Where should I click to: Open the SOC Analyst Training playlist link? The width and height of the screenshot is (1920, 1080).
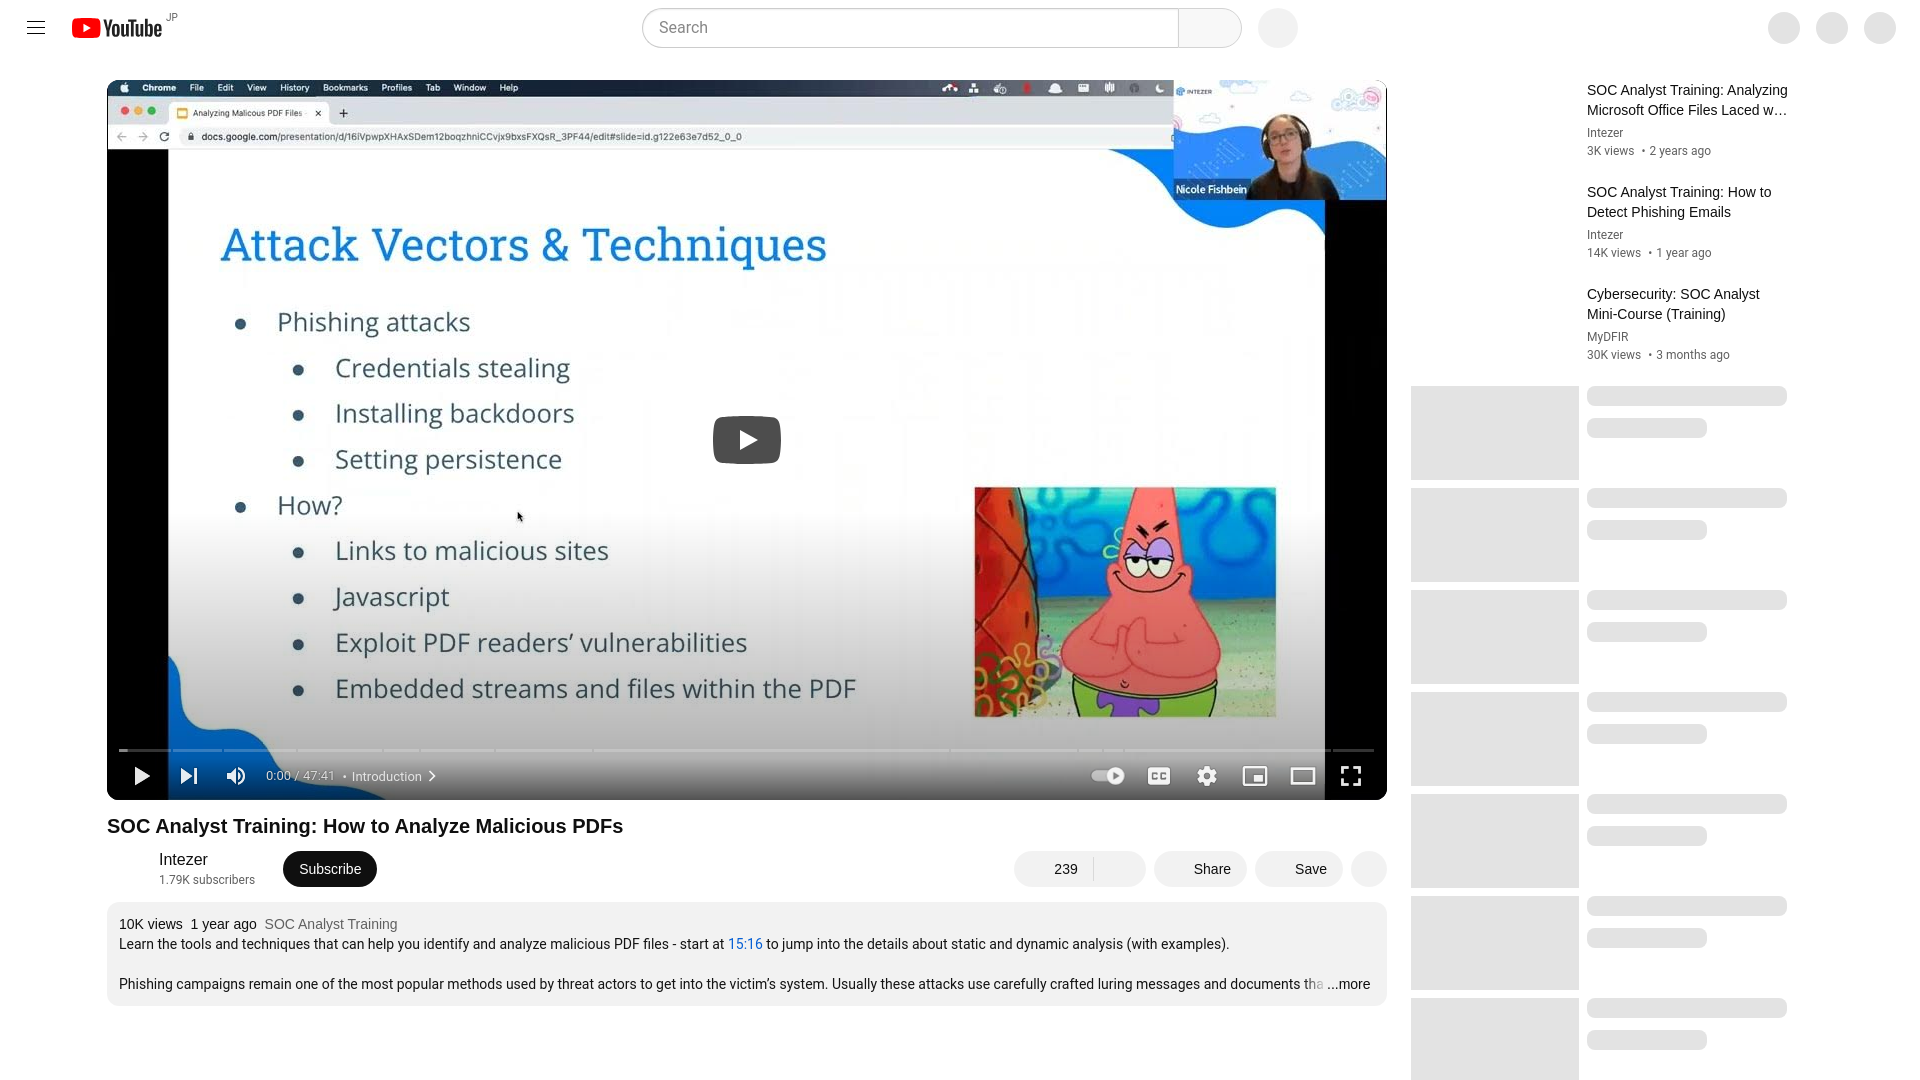click(x=331, y=924)
